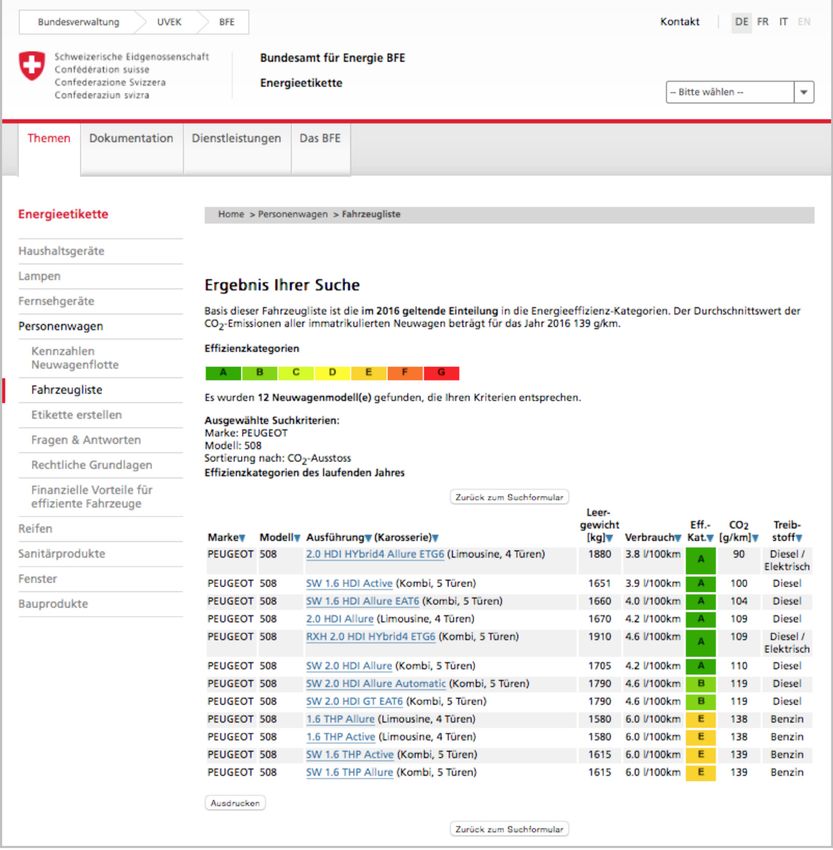Click CO2 value 90 in first row
Image resolution: width=833 pixels, height=850 pixels.
pyautogui.click(x=739, y=554)
